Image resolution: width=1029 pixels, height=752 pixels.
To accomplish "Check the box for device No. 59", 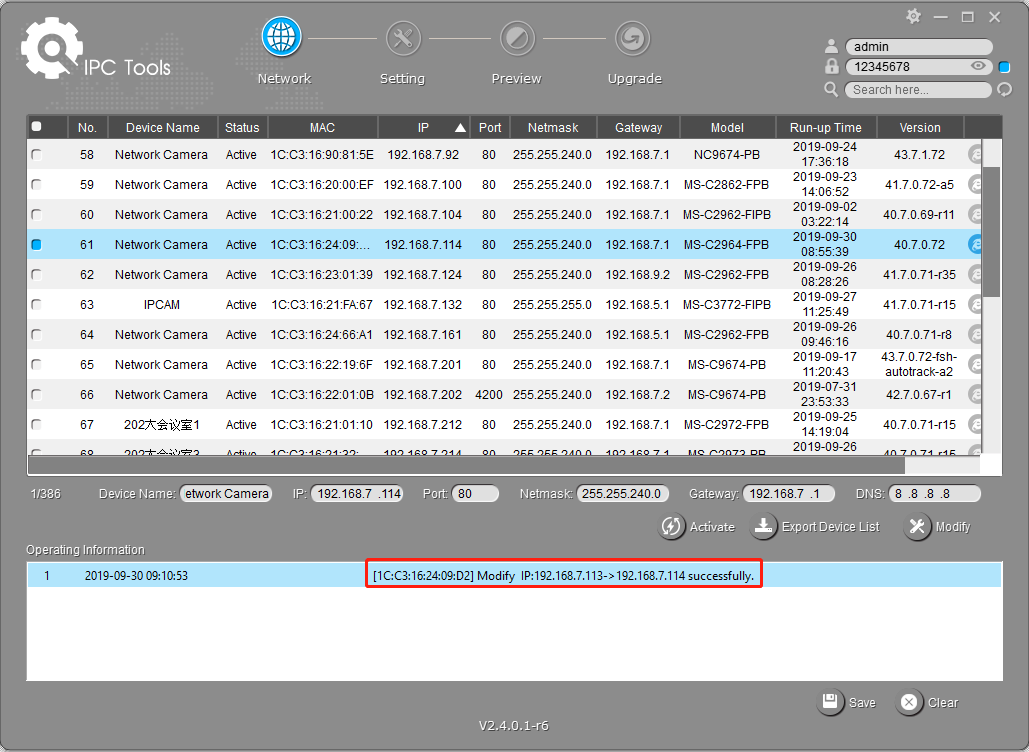I will [37, 185].
